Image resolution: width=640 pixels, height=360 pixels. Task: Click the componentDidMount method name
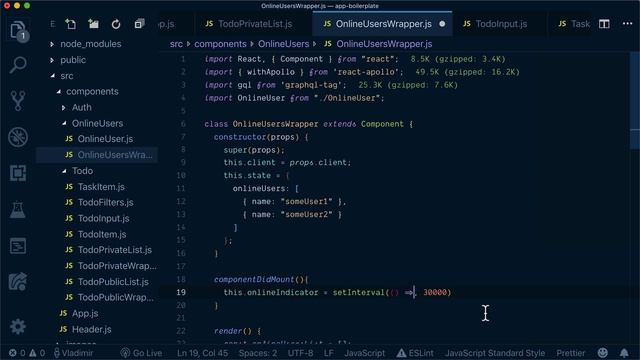[254, 280]
